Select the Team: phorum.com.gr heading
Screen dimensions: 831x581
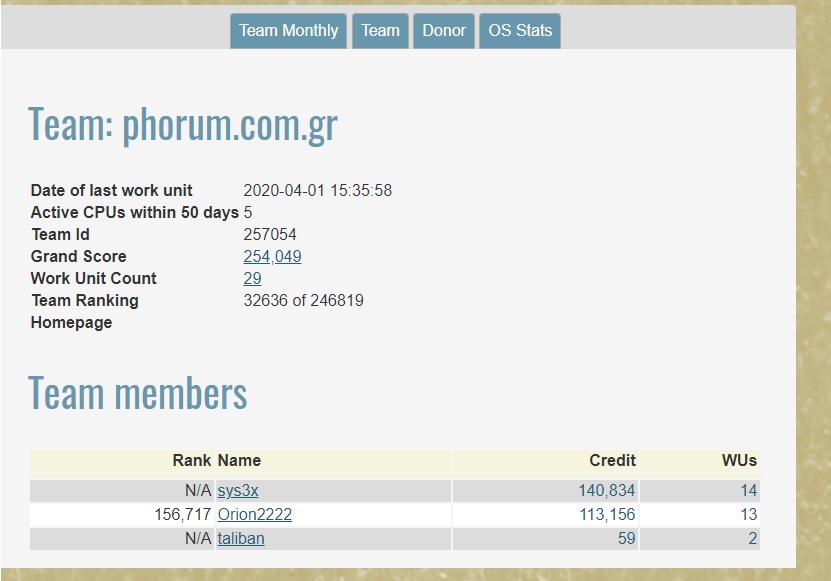pos(183,125)
